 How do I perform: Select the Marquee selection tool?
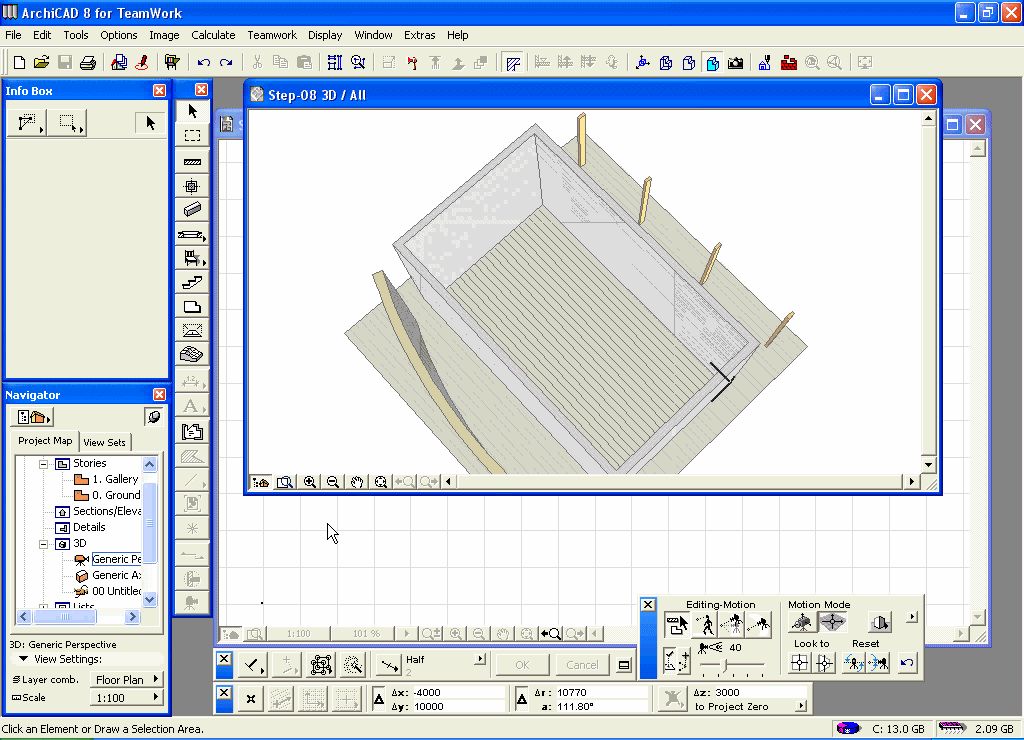(192, 136)
